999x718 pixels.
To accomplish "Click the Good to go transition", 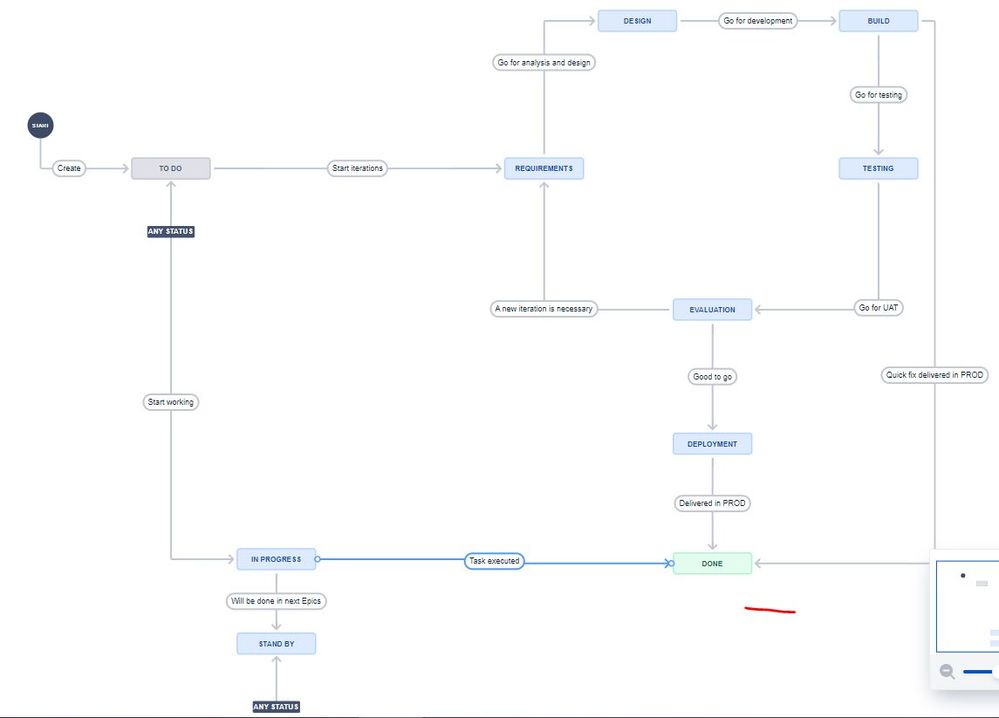I will pos(712,377).
